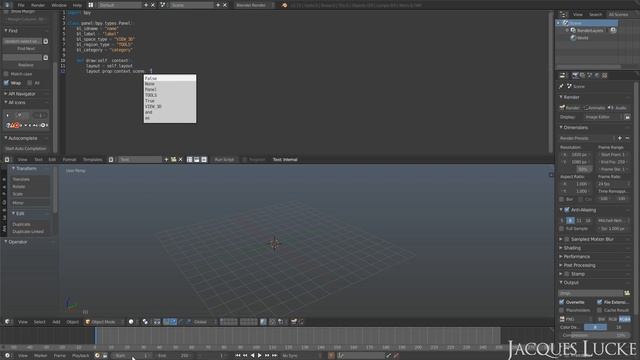Collapse the All Icons panel
Screen dimensions: 640x360
15,102
